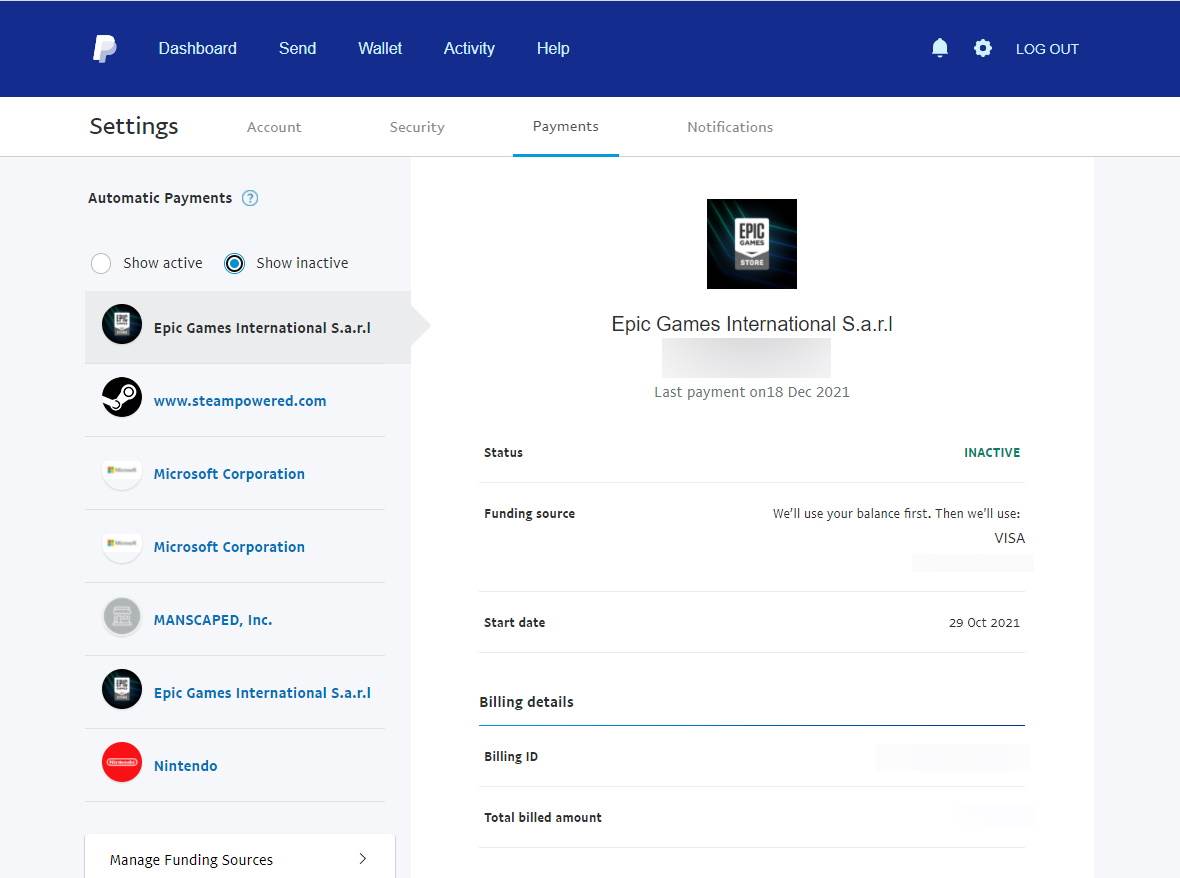1180x878 pixels.
Task: Click the Automatic Payments help icon
Action: click(x=249, y=198)
